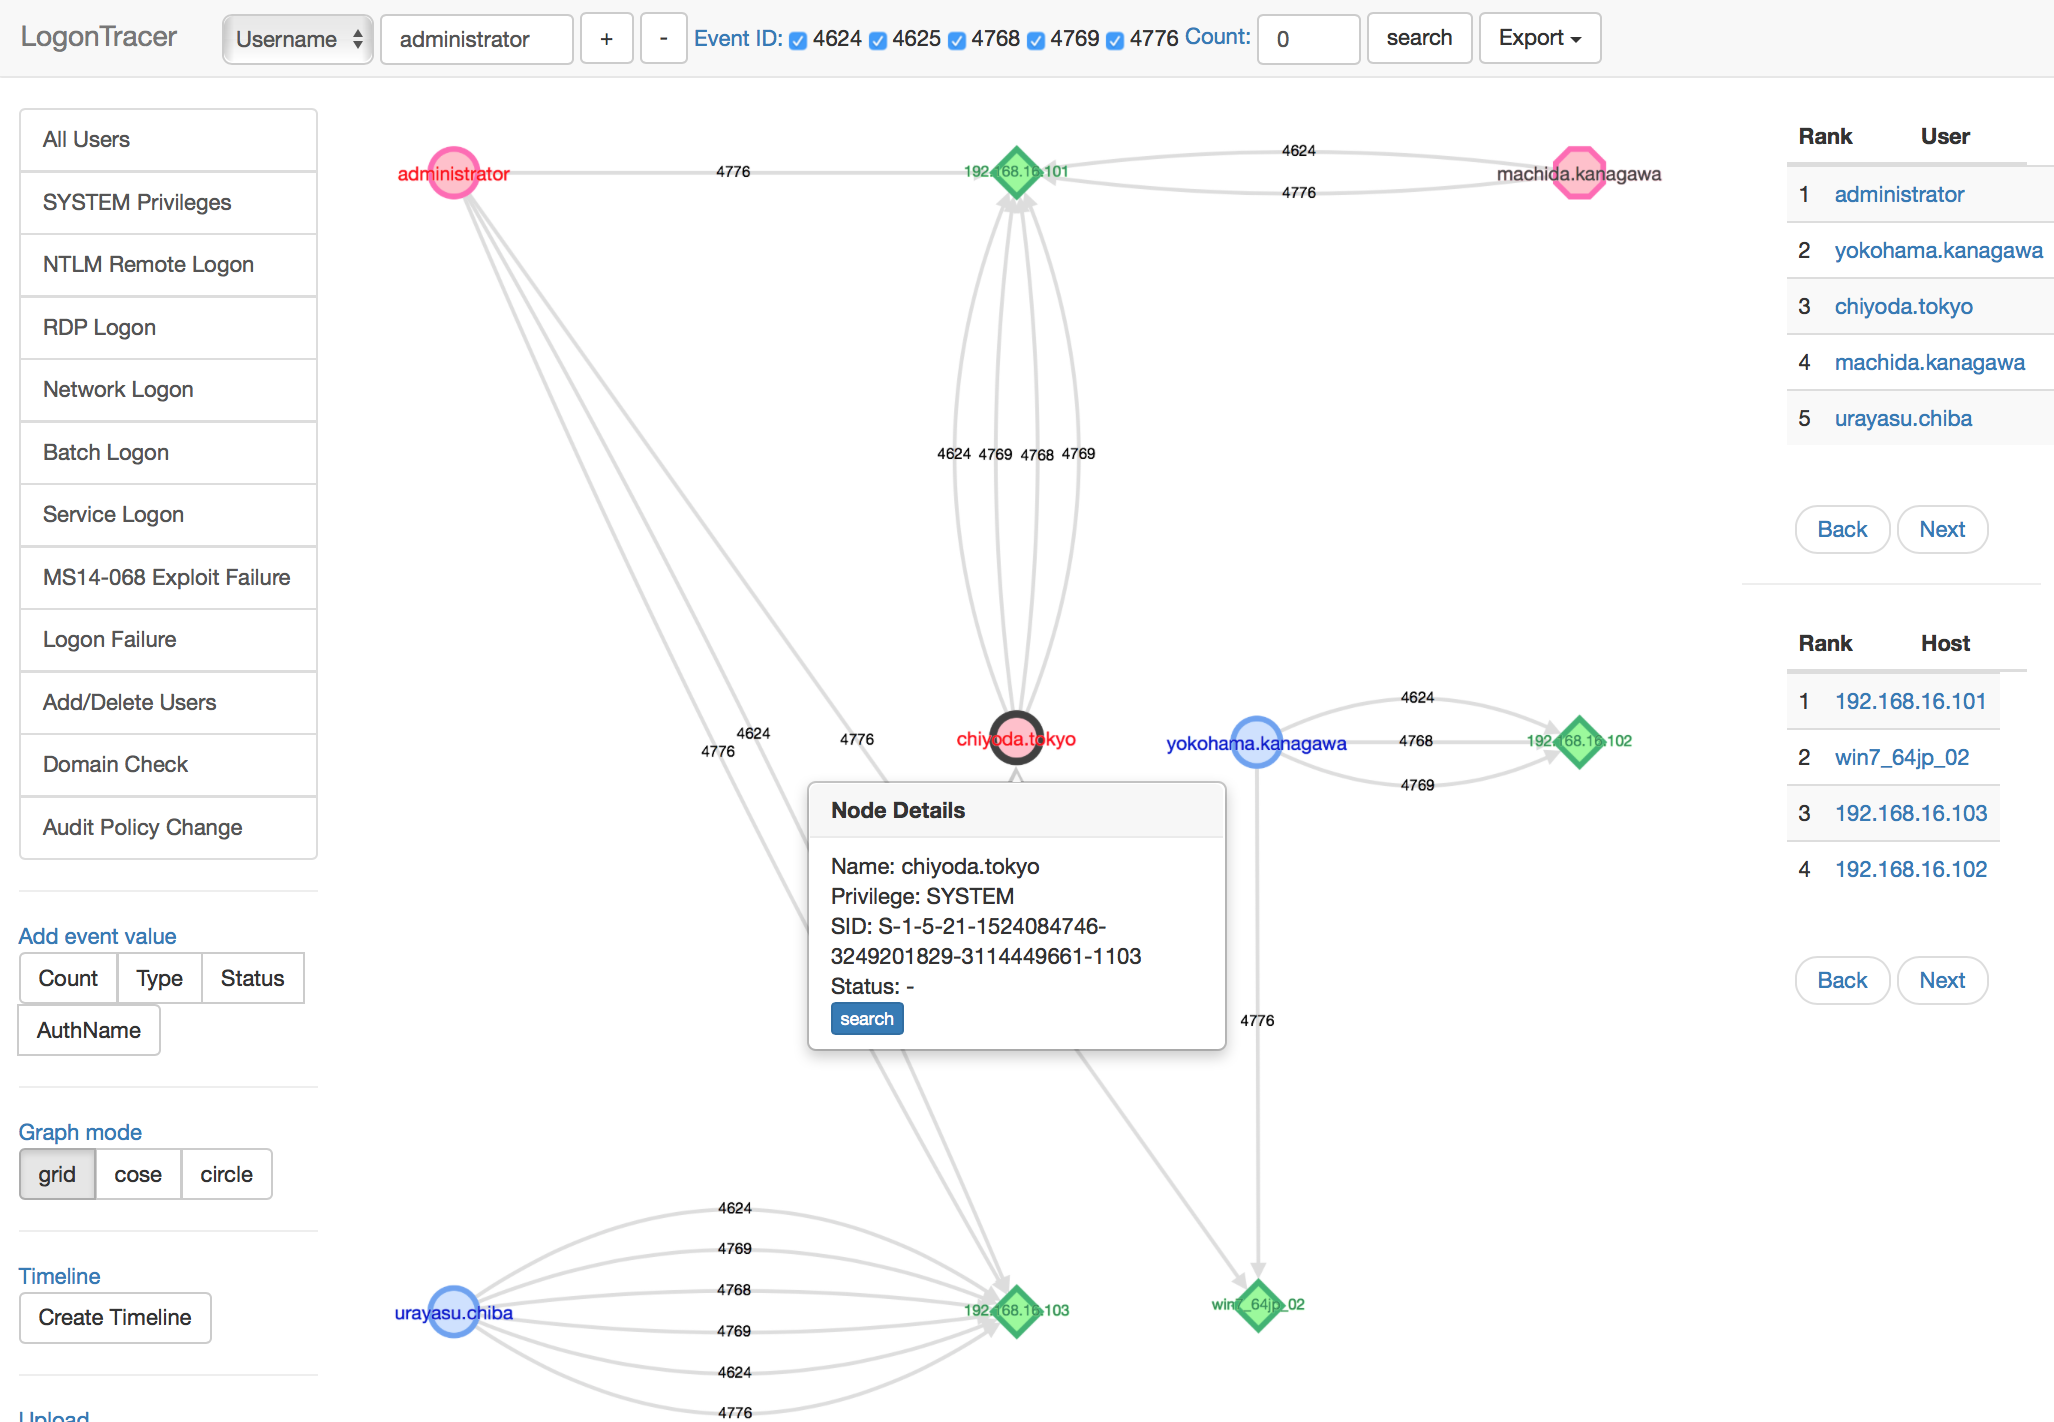Screen dimensions: 2054x1422
Task: Select the MS14-068 Exploit Failure item
Action: coord(168,577)
